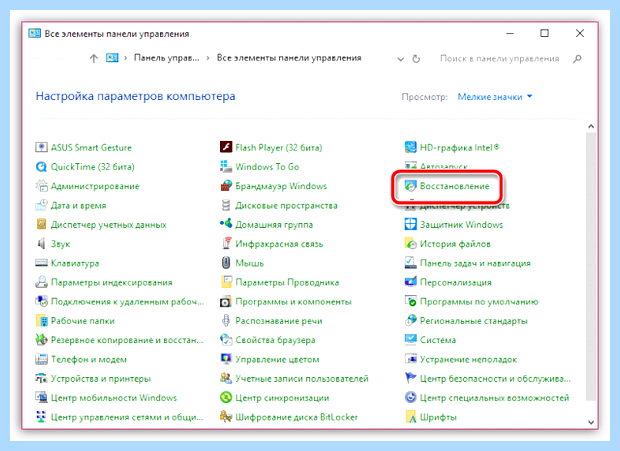Click the Дата и время clock icon

pyautogui.click(x=41, y=206)
